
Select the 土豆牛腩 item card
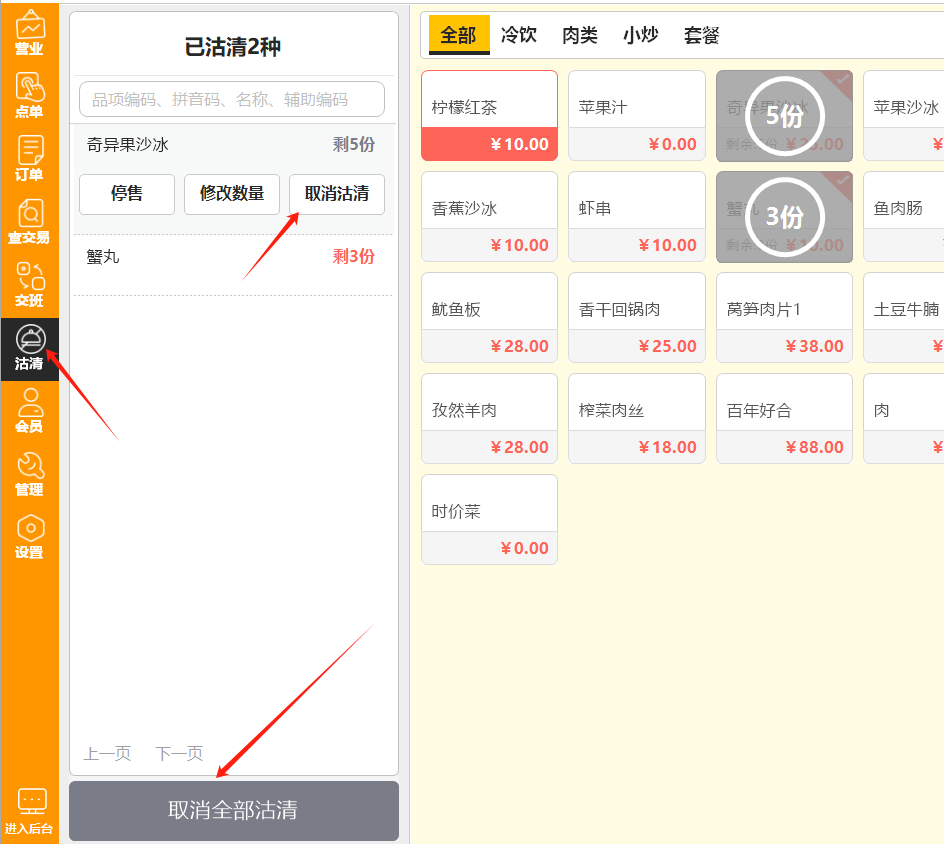(x=904, y=318)
